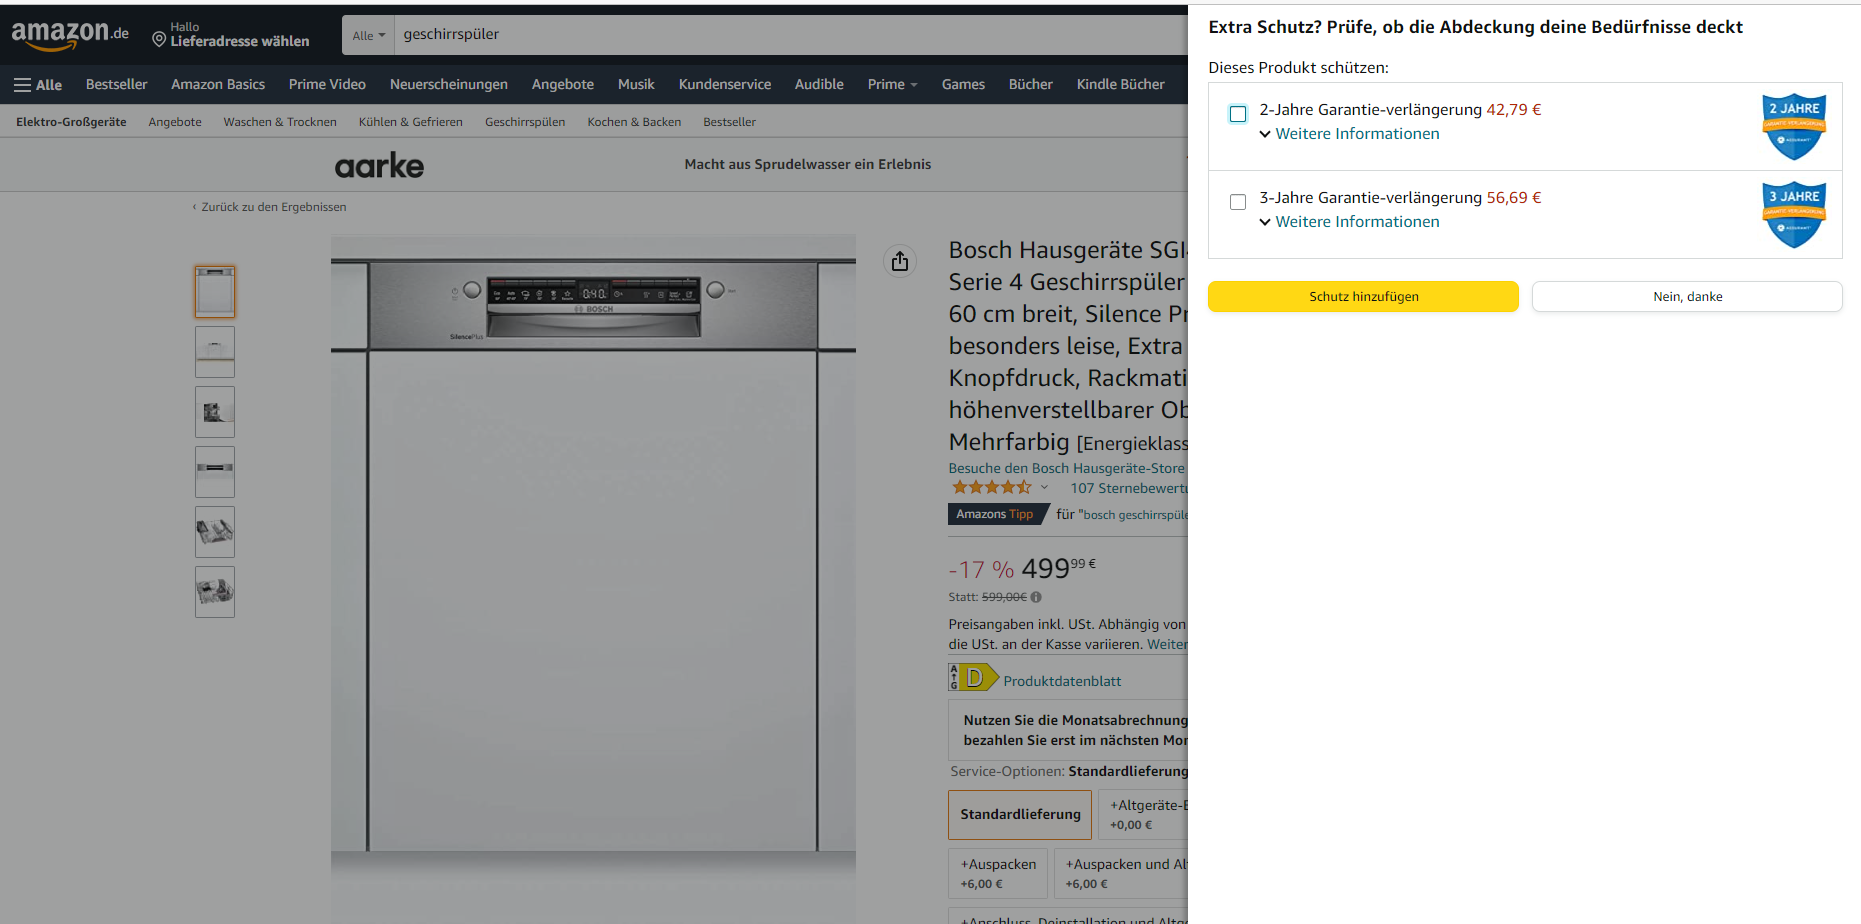The image size is (1861, 924).
Task: Select Waschen & Trocknen sub-navigation tab
Action: coord(280,122)
